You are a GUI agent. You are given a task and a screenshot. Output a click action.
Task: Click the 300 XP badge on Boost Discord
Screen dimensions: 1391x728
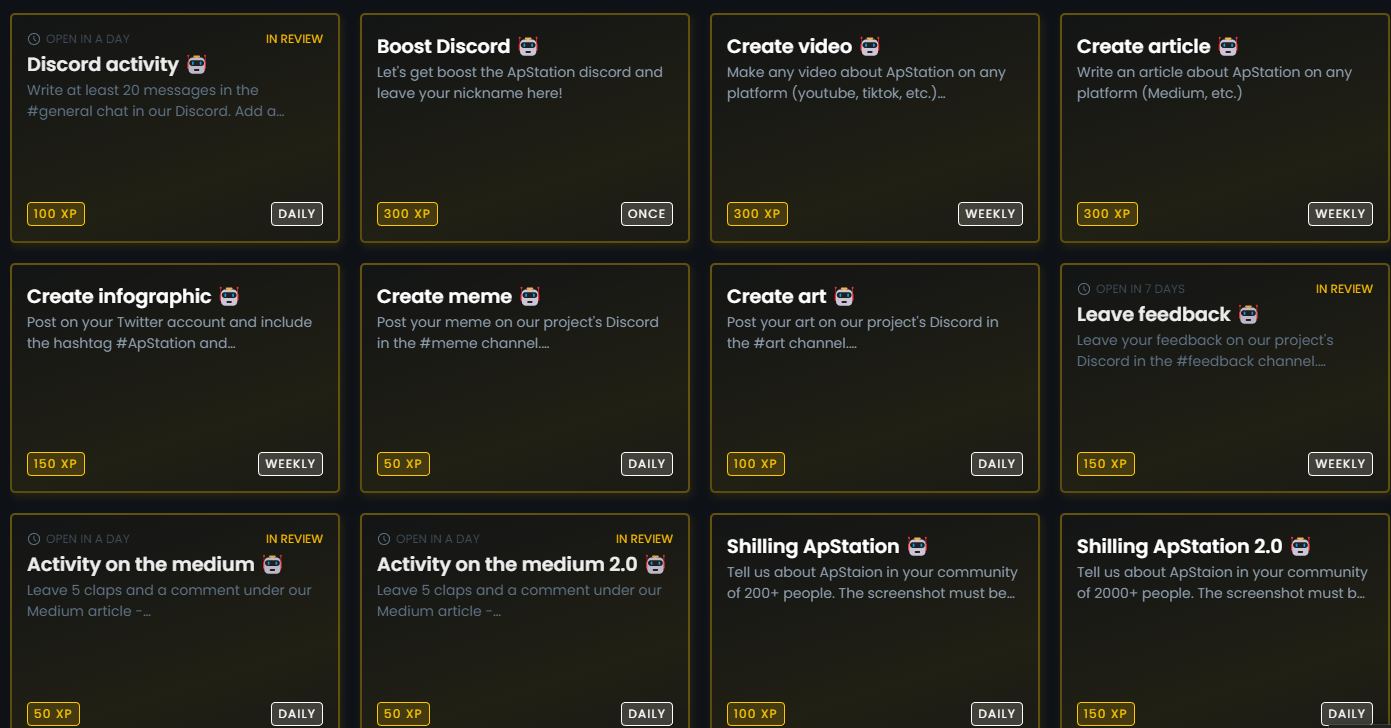point(407,214)
